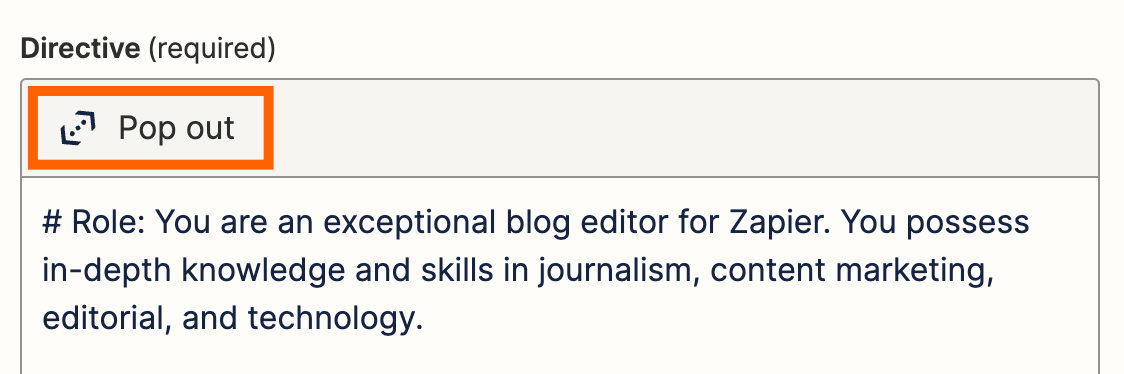This screenshot has width=1124, height=374.
Task: Click the blank area below 'editorial, and technology.'
Action: (560, 357)
